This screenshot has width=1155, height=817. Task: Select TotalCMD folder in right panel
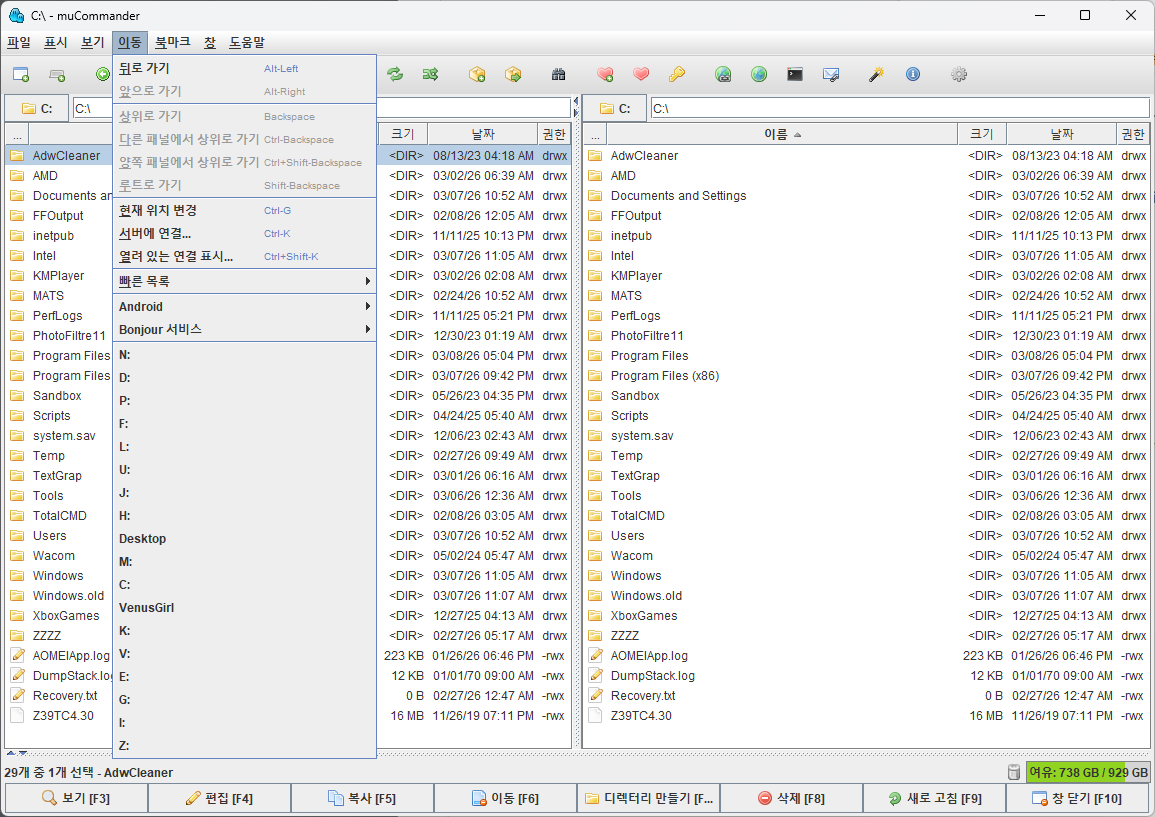coord(866,516)
